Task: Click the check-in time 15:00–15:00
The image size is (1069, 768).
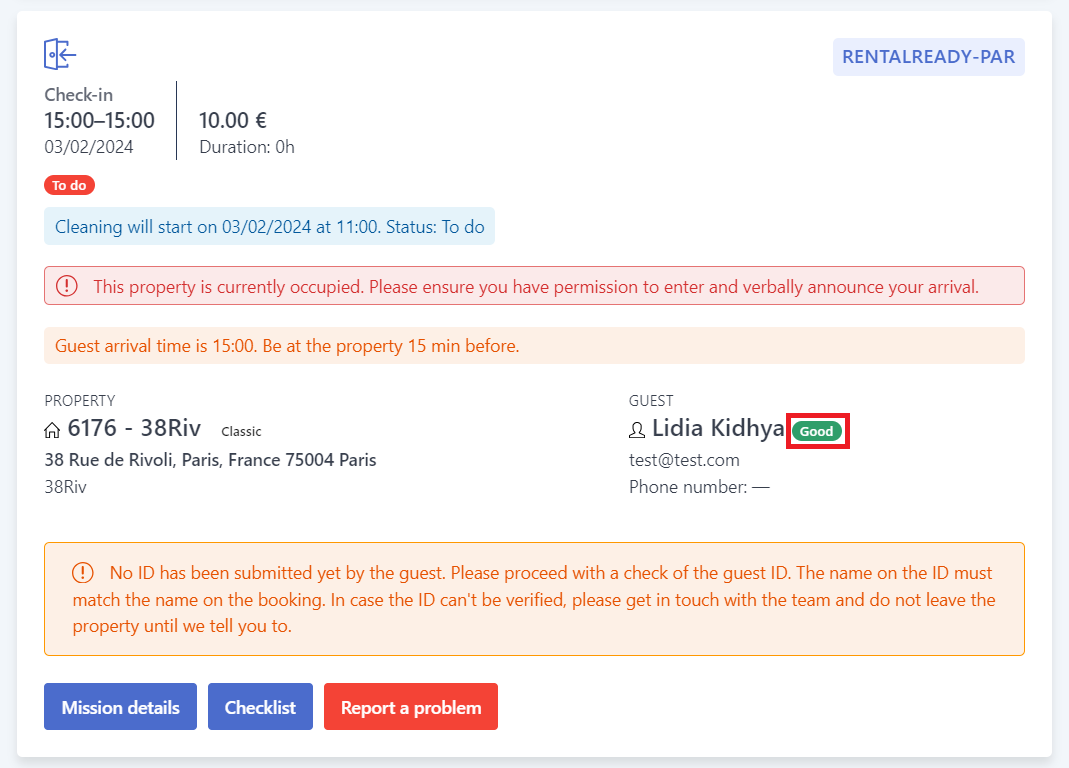Action: click(100, 120)
